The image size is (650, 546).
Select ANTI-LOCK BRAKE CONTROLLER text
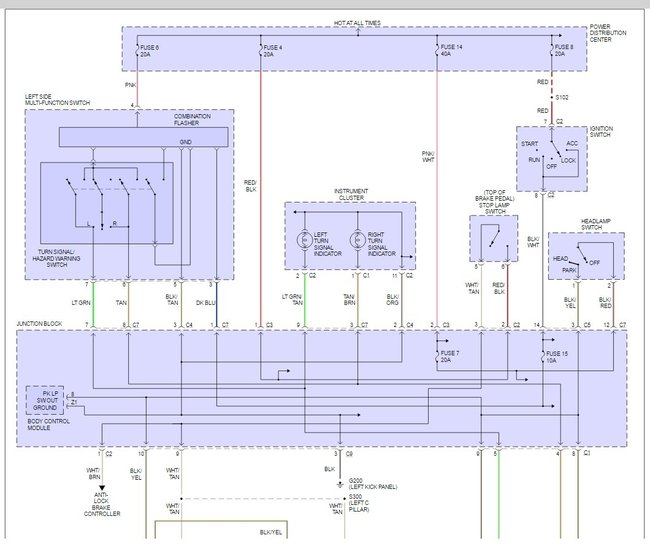102,504
